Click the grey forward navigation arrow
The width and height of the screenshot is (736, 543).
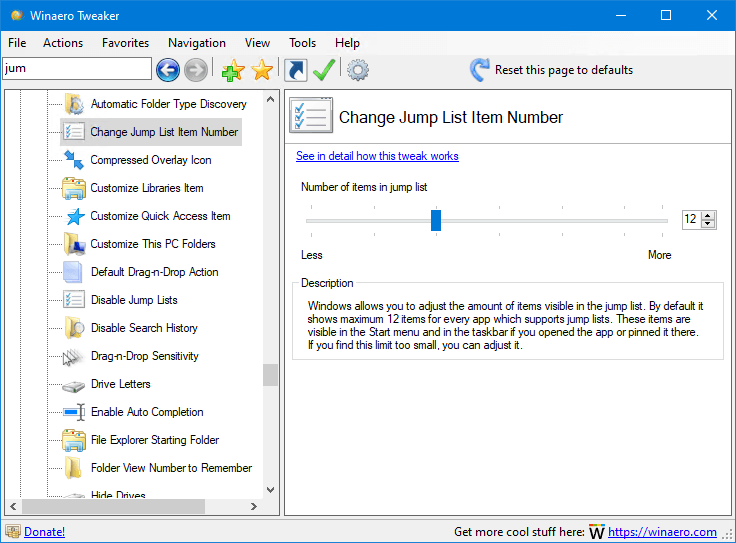196,70
